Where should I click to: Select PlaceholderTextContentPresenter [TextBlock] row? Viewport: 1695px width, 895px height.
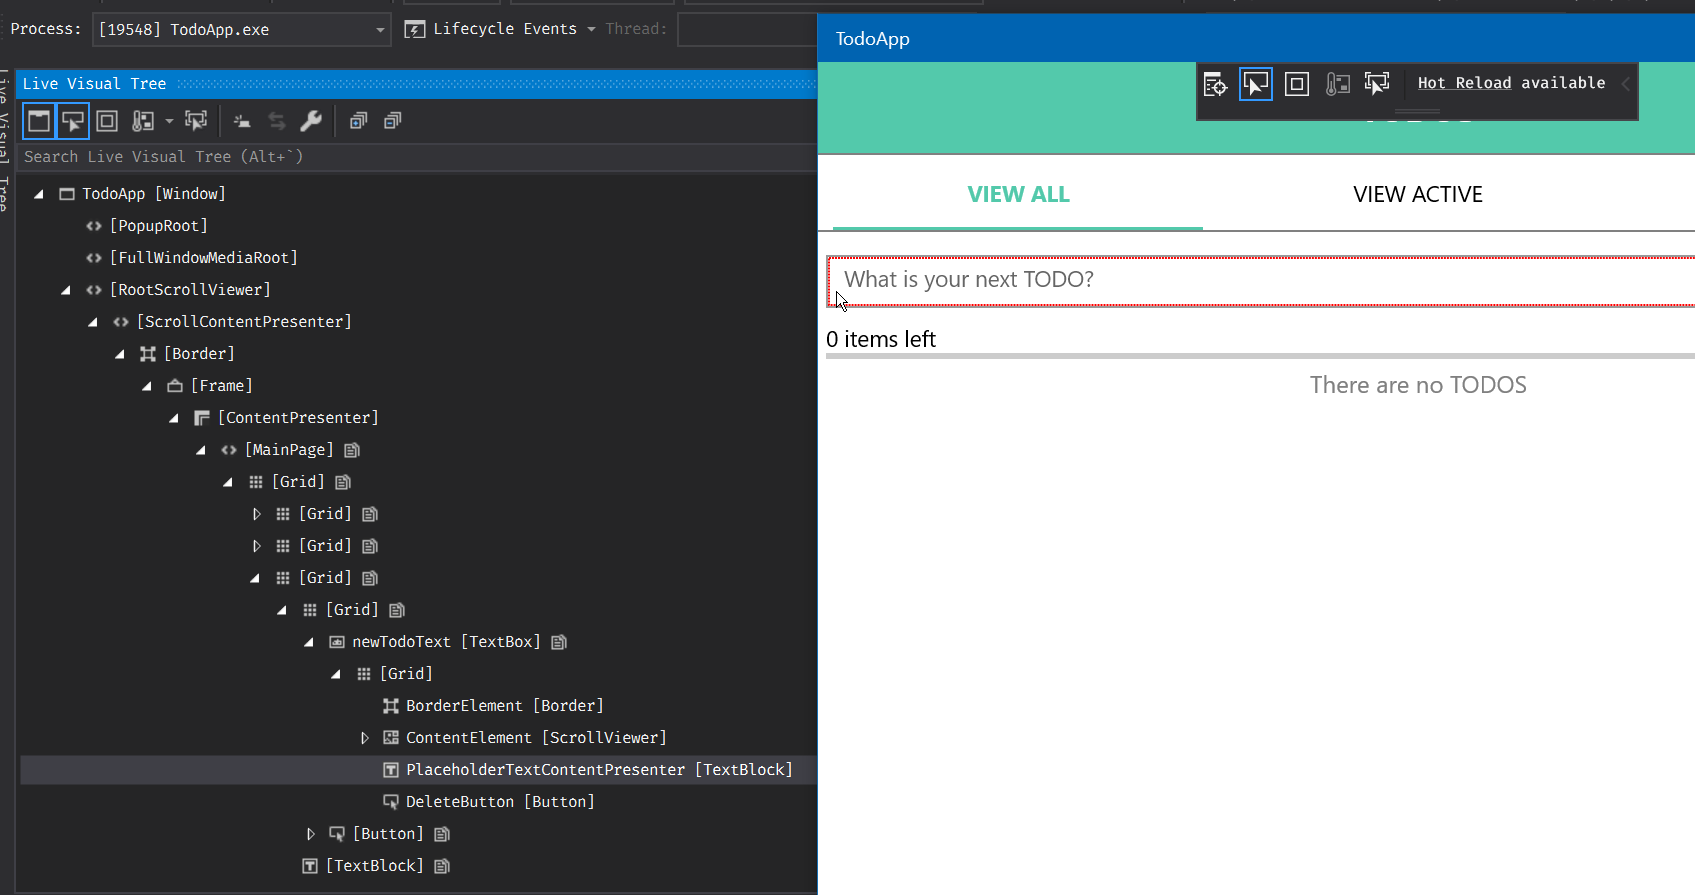coord(418,770)
